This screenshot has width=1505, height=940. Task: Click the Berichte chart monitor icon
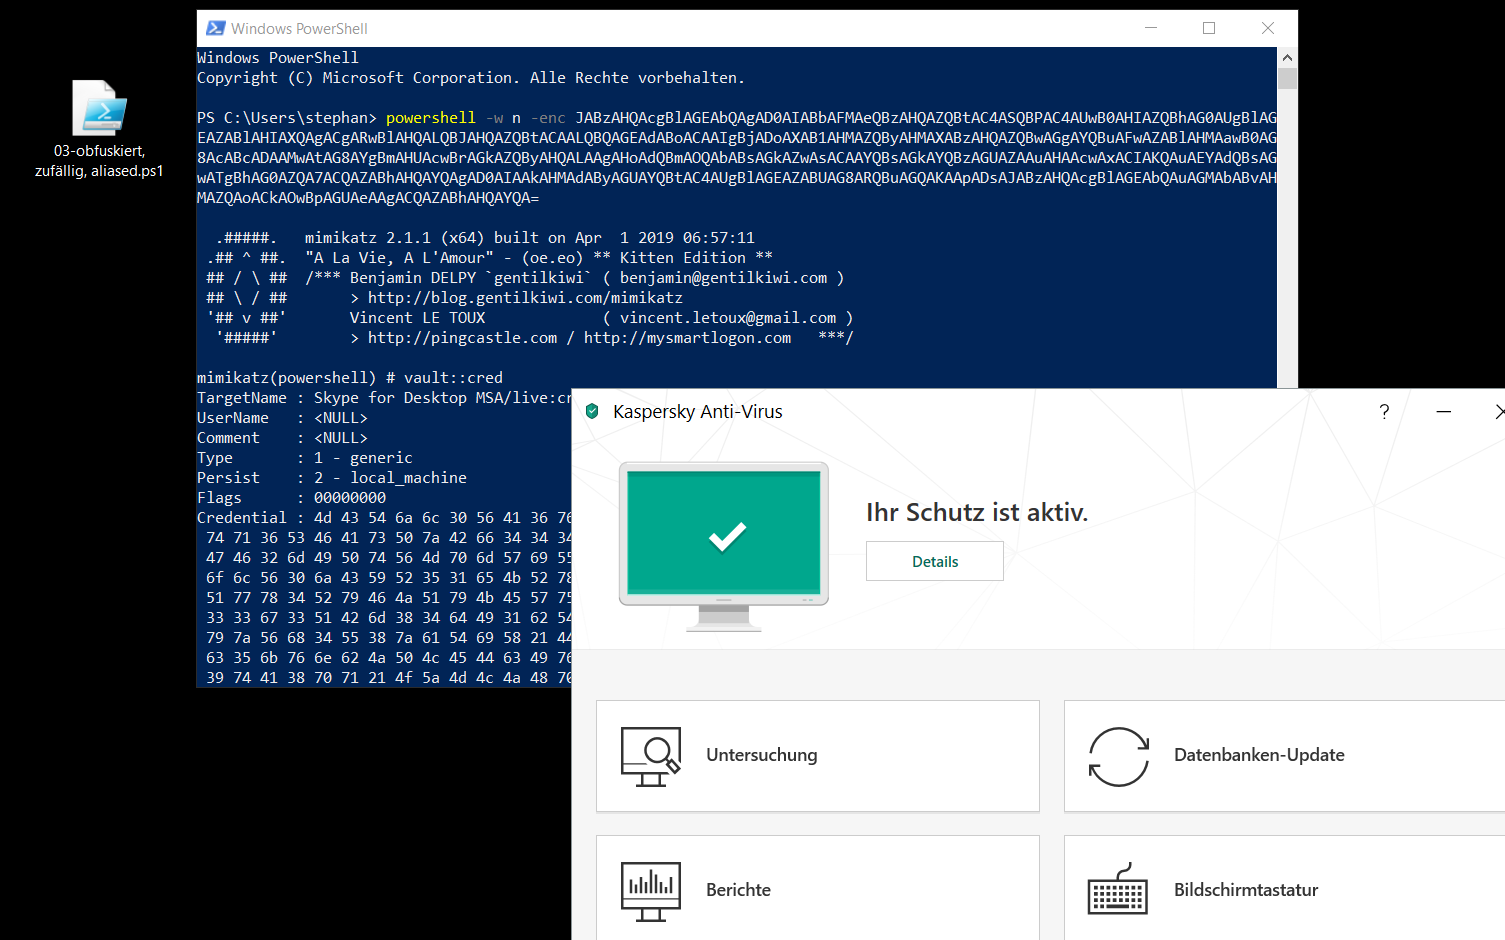(x=651, y=891)
